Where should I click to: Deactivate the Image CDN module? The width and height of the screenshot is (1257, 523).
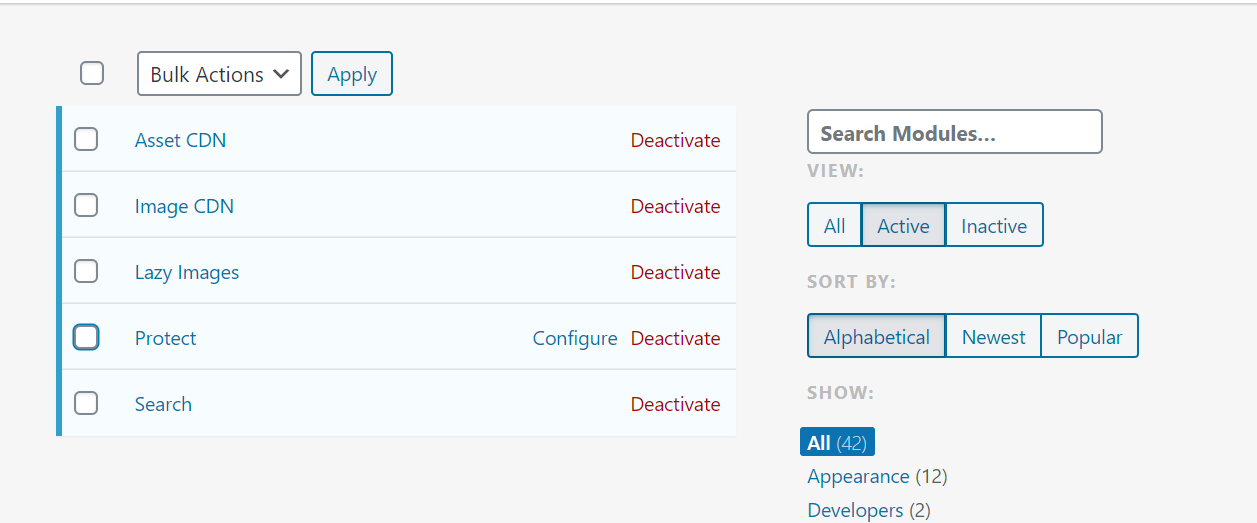[x=675, y=206]
